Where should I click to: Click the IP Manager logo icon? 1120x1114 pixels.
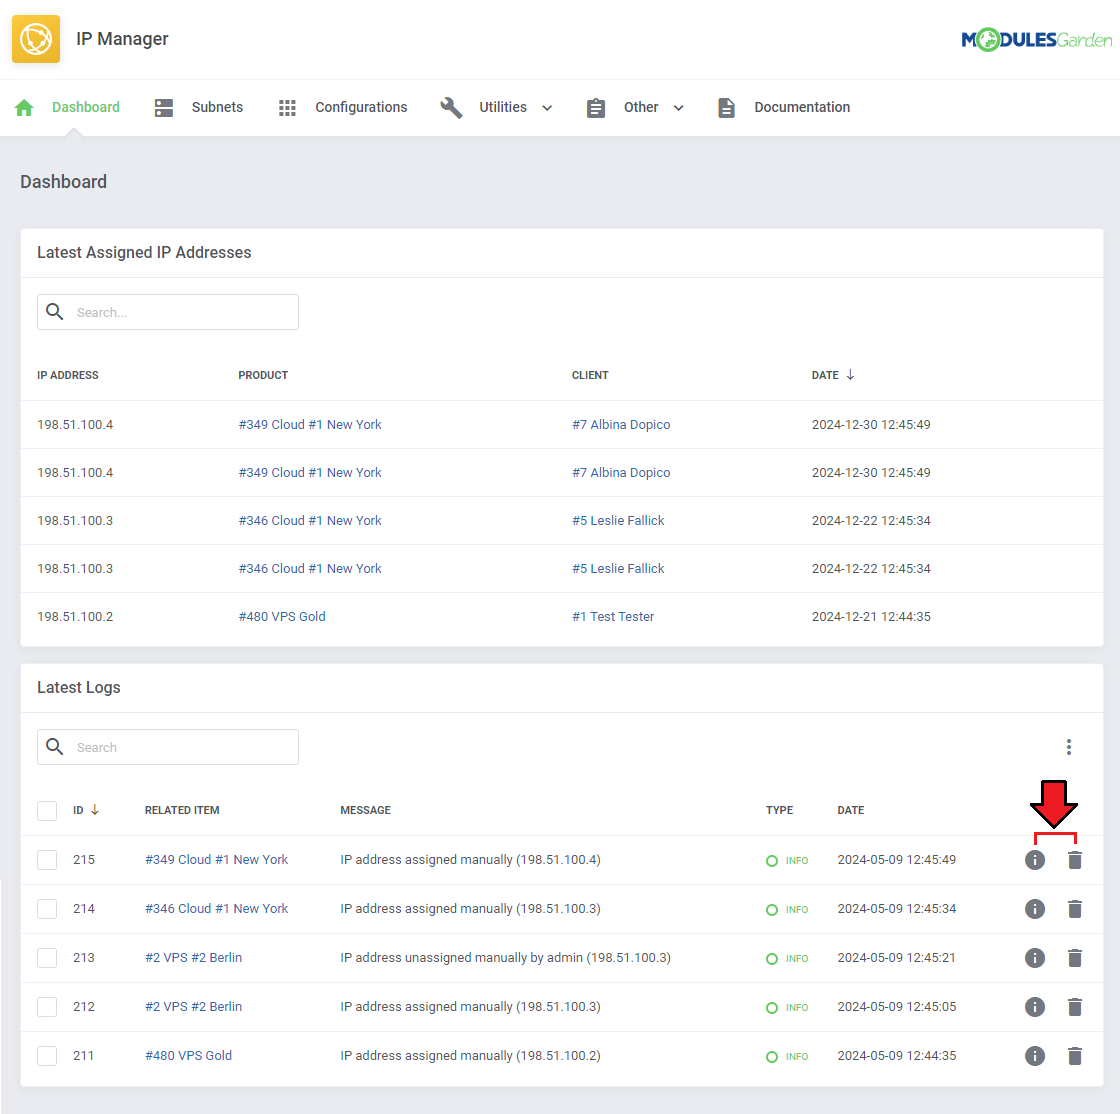click(36, 39)
